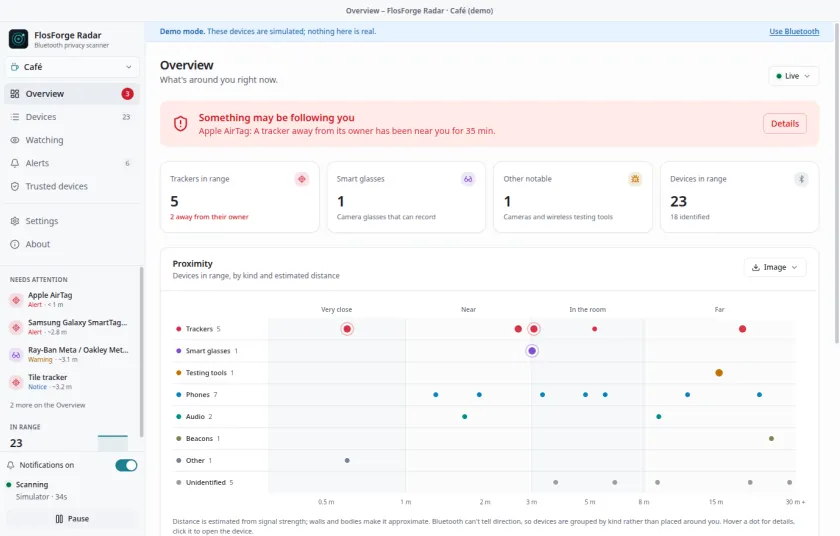Click the In Range sparkline chart
The width and height of the screenshot is (840, 536).
(113, 443)
